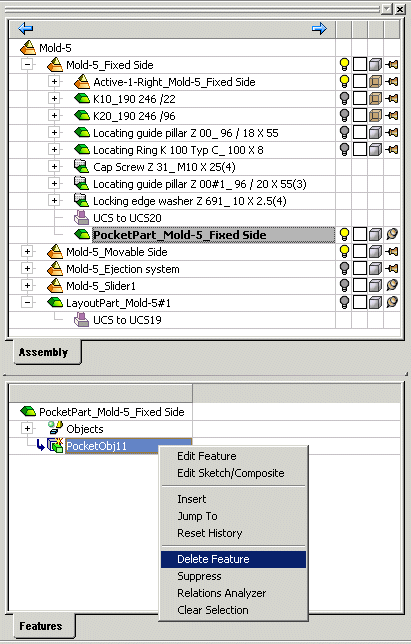This screenshot has height=644, width=411.
Task: Click the Cap Screw Z 31 part icon
Action: 81,167
